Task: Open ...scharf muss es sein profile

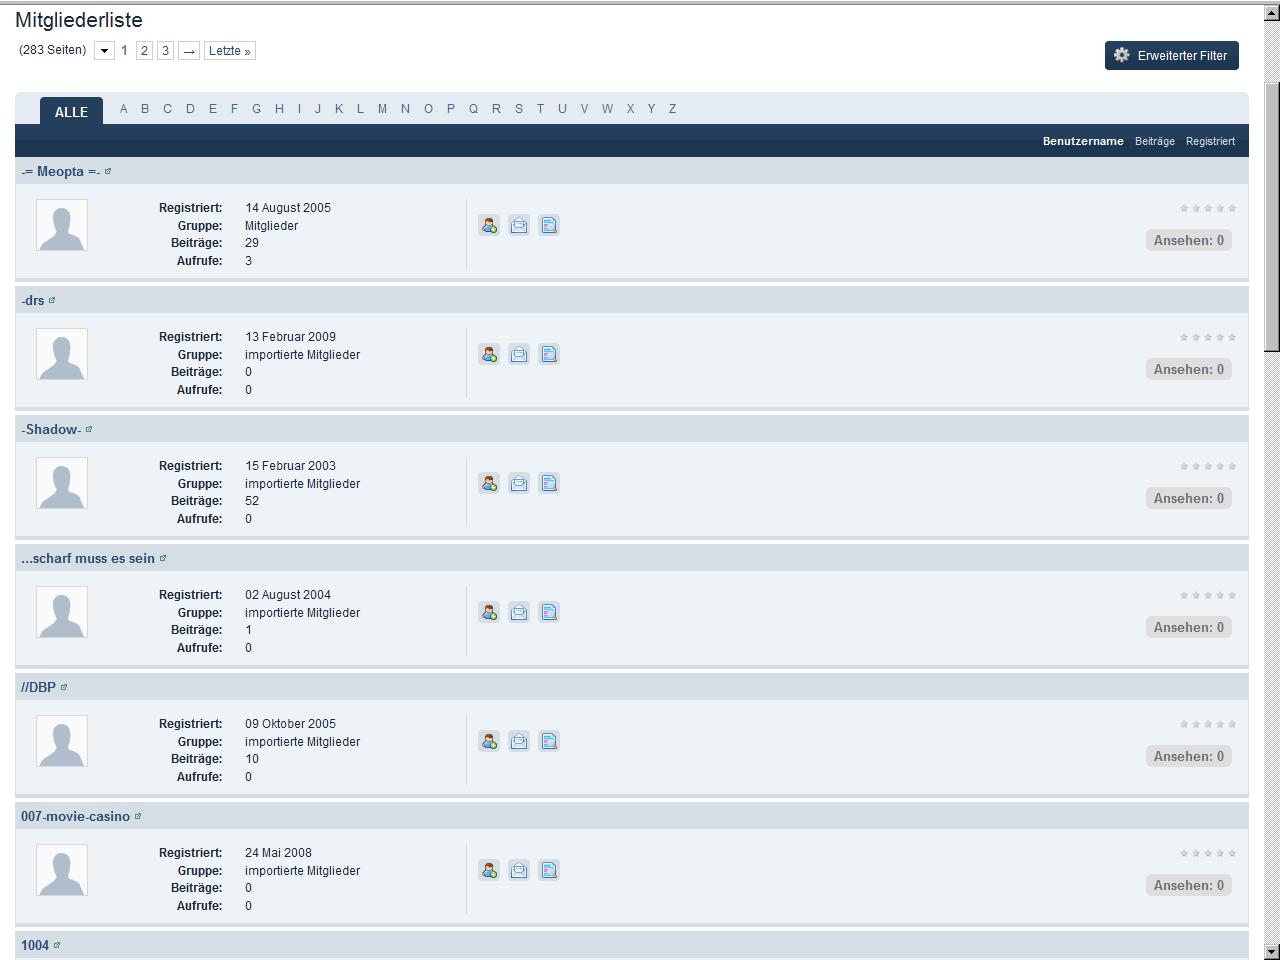Action: pos(88,558)
